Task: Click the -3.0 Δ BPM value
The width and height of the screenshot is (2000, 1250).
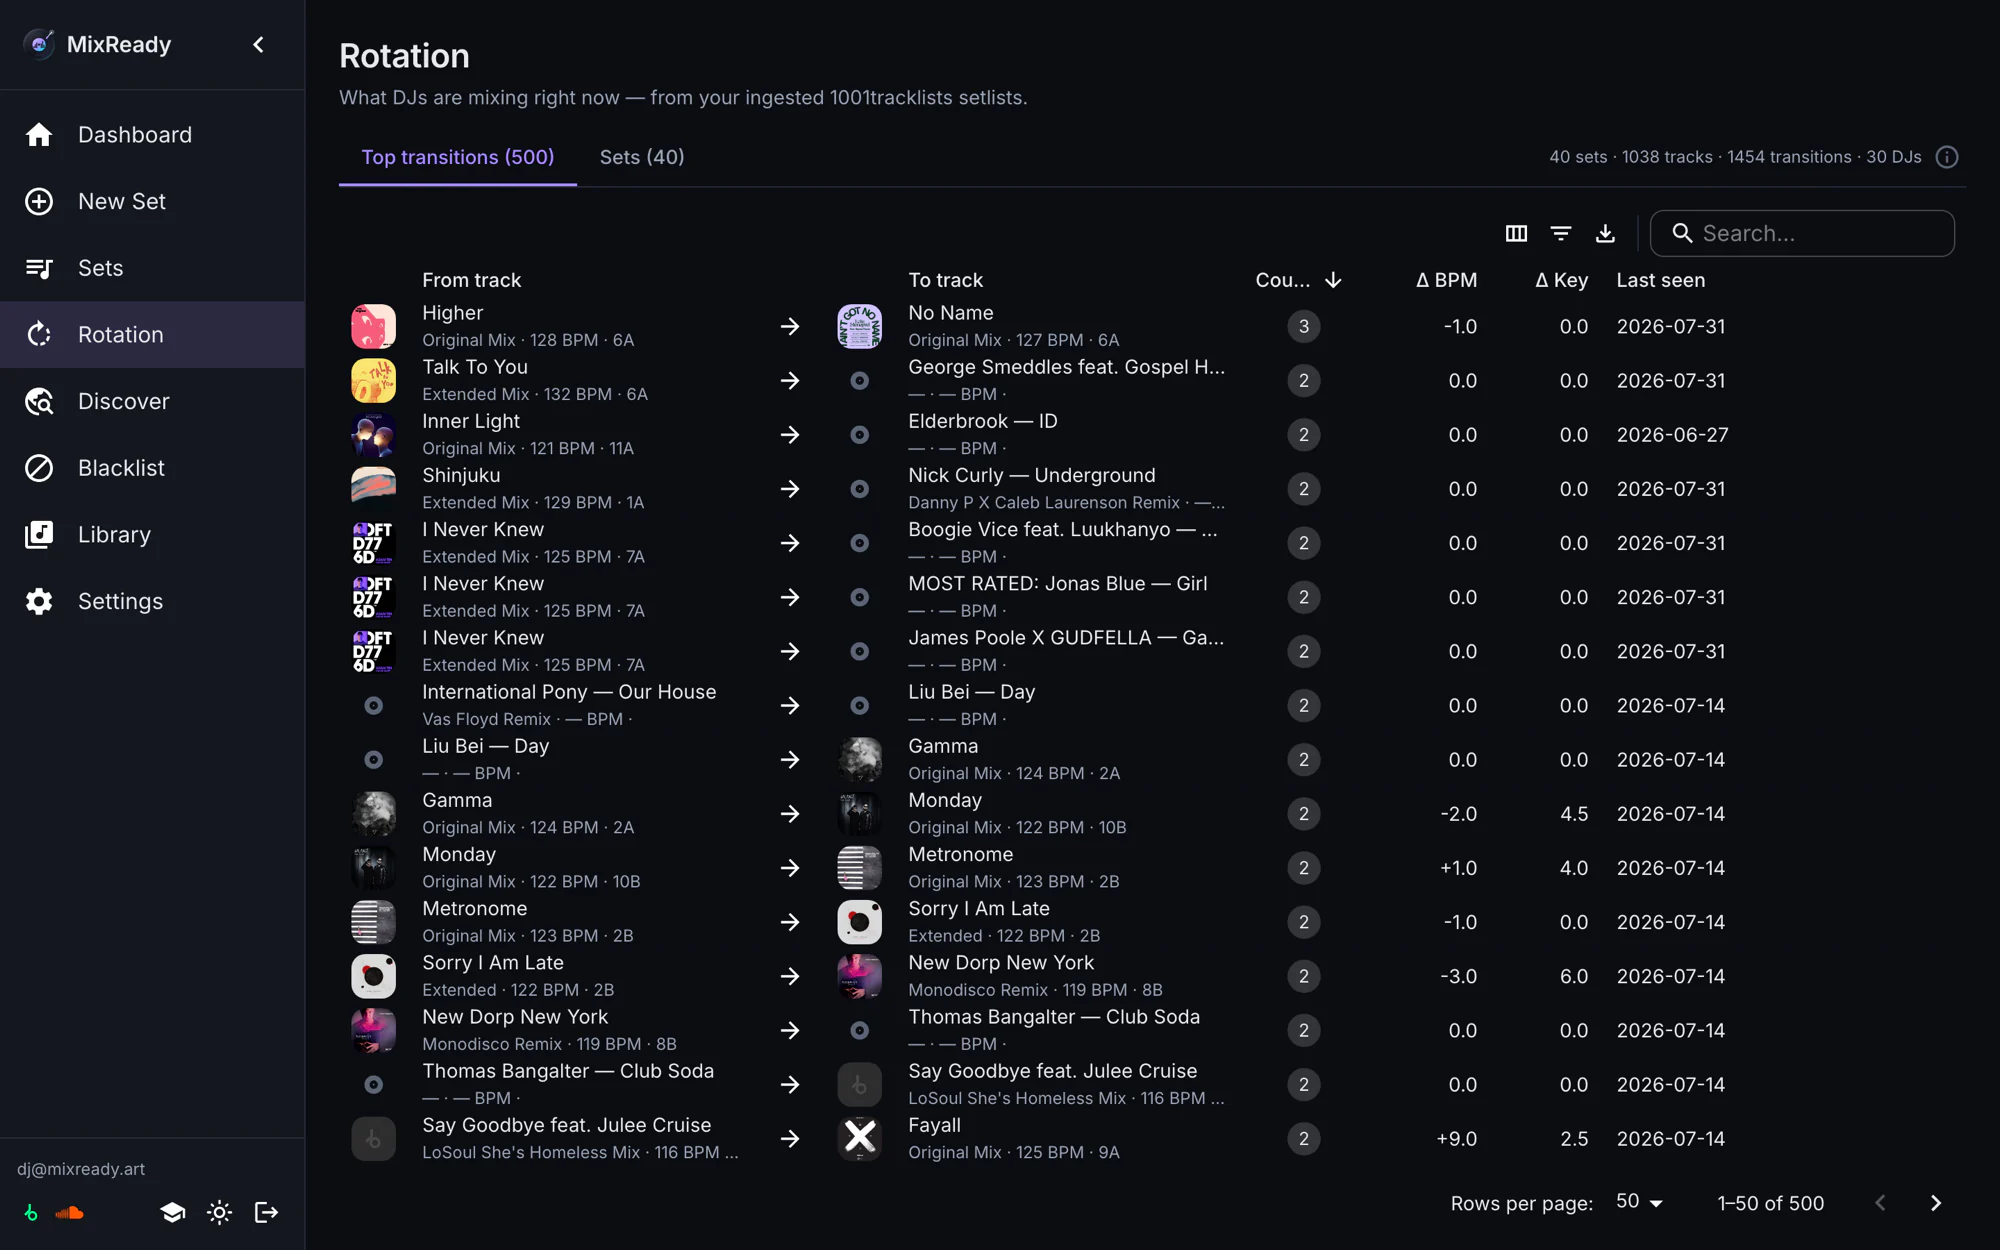Action: click(x=1458, y=976)
